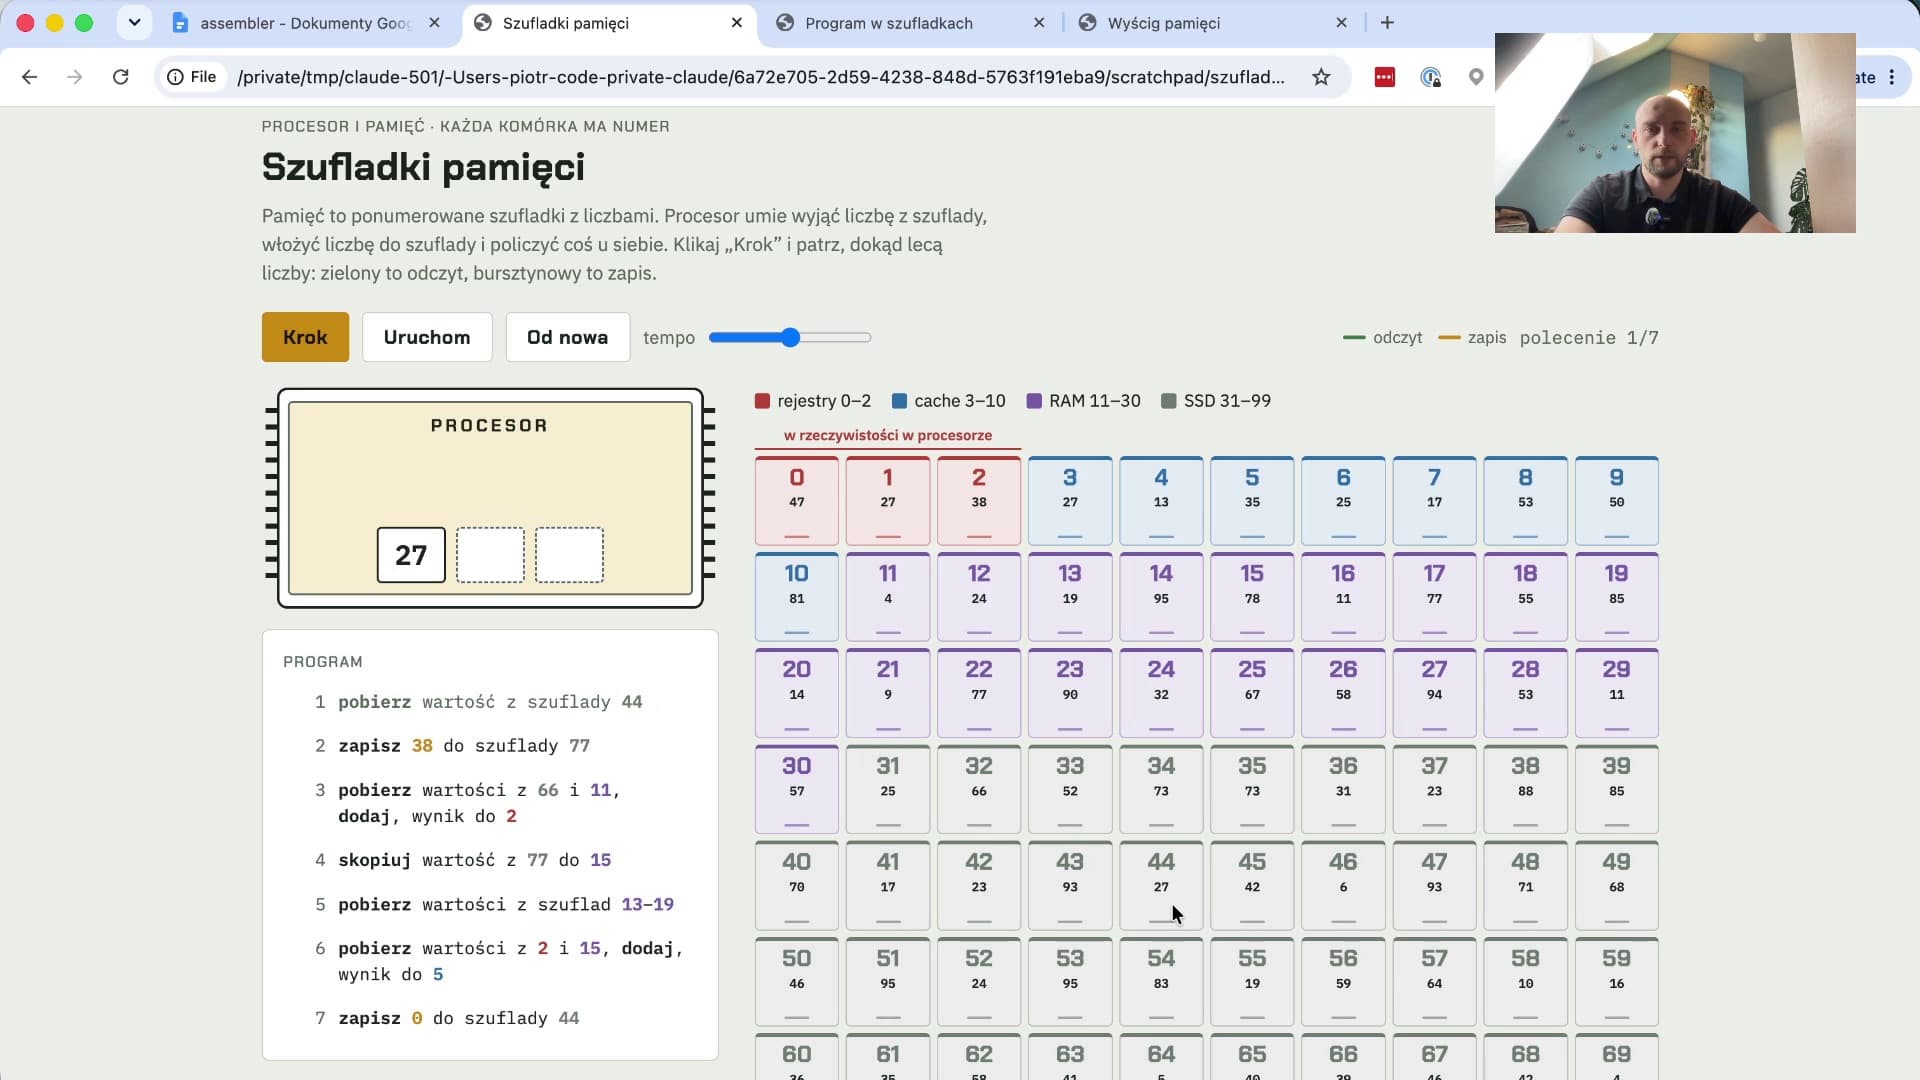Click the File site info chip
1920x1080 pixels.
click(191, 77)
